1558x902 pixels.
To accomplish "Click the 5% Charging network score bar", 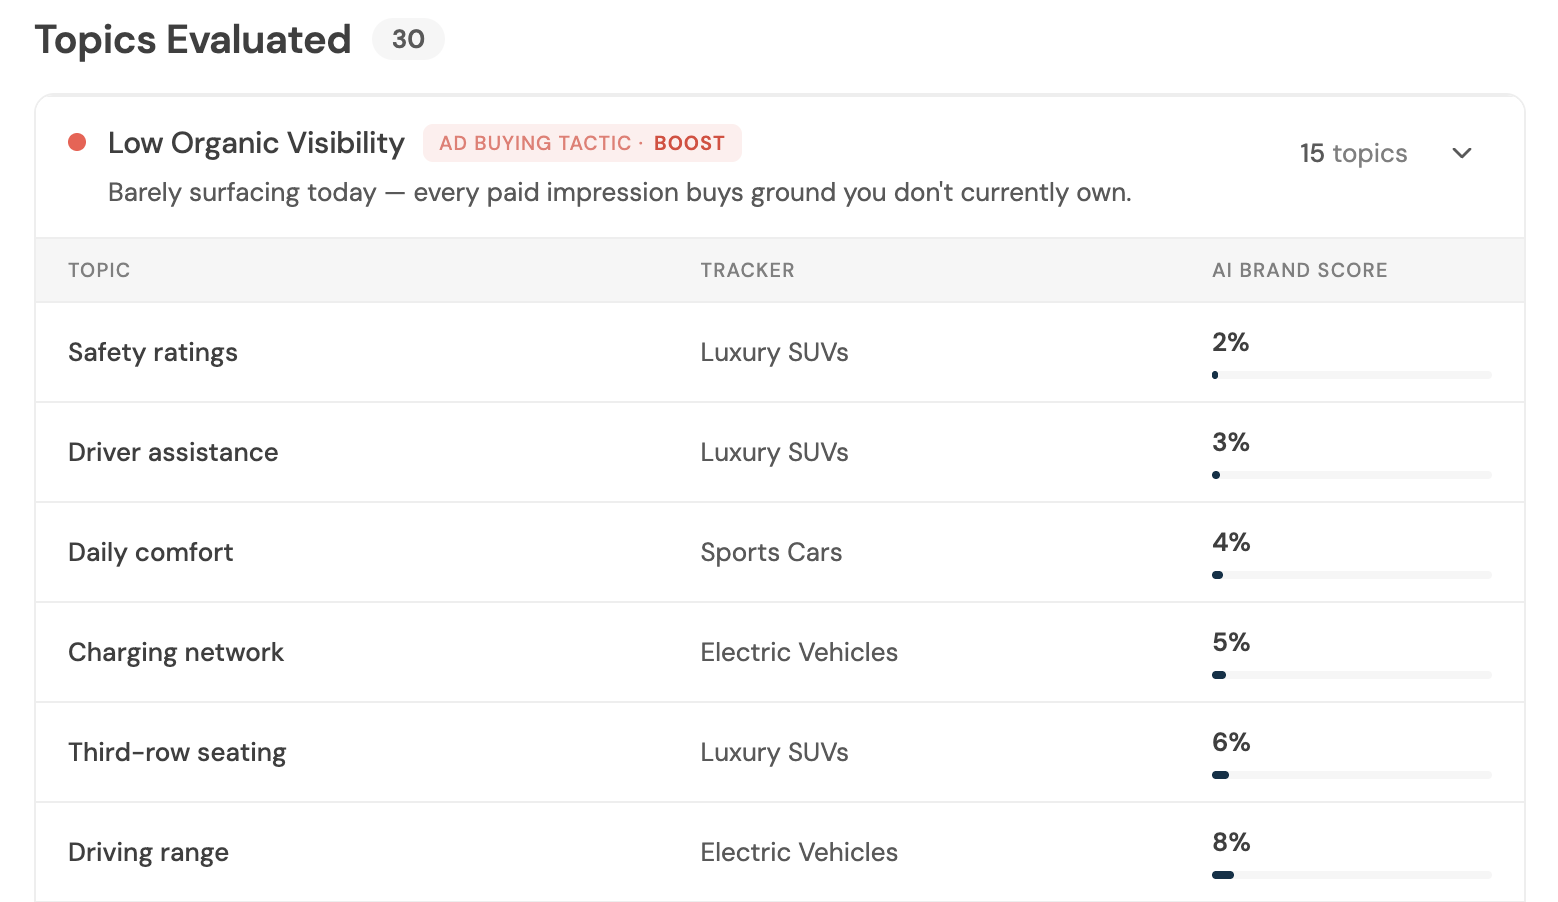I will 1352,675.
